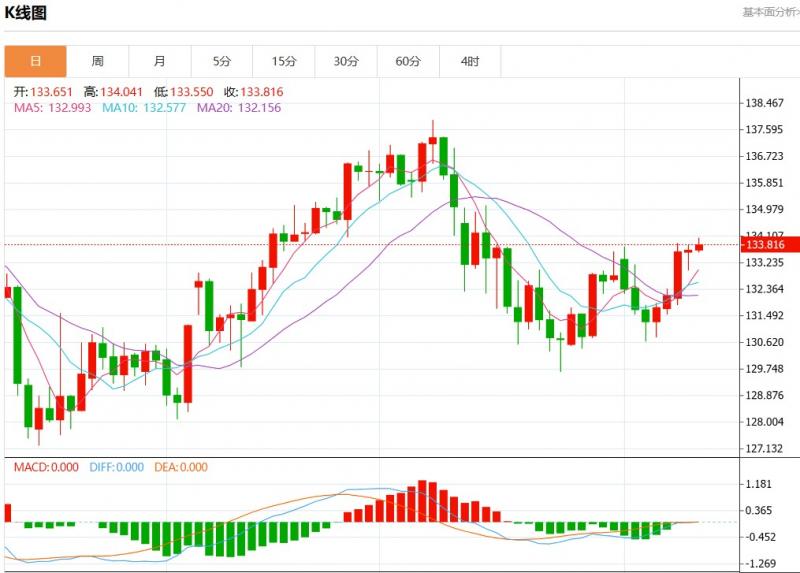Click the K线图 title
The width and height of the screenshot is (800, 573).
[x=25, y=13]
